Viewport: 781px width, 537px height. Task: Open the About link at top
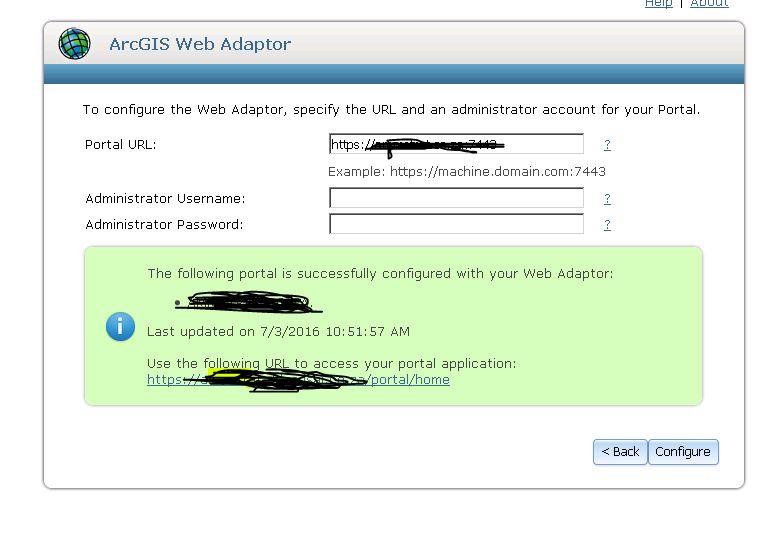(x=709, y=4)
